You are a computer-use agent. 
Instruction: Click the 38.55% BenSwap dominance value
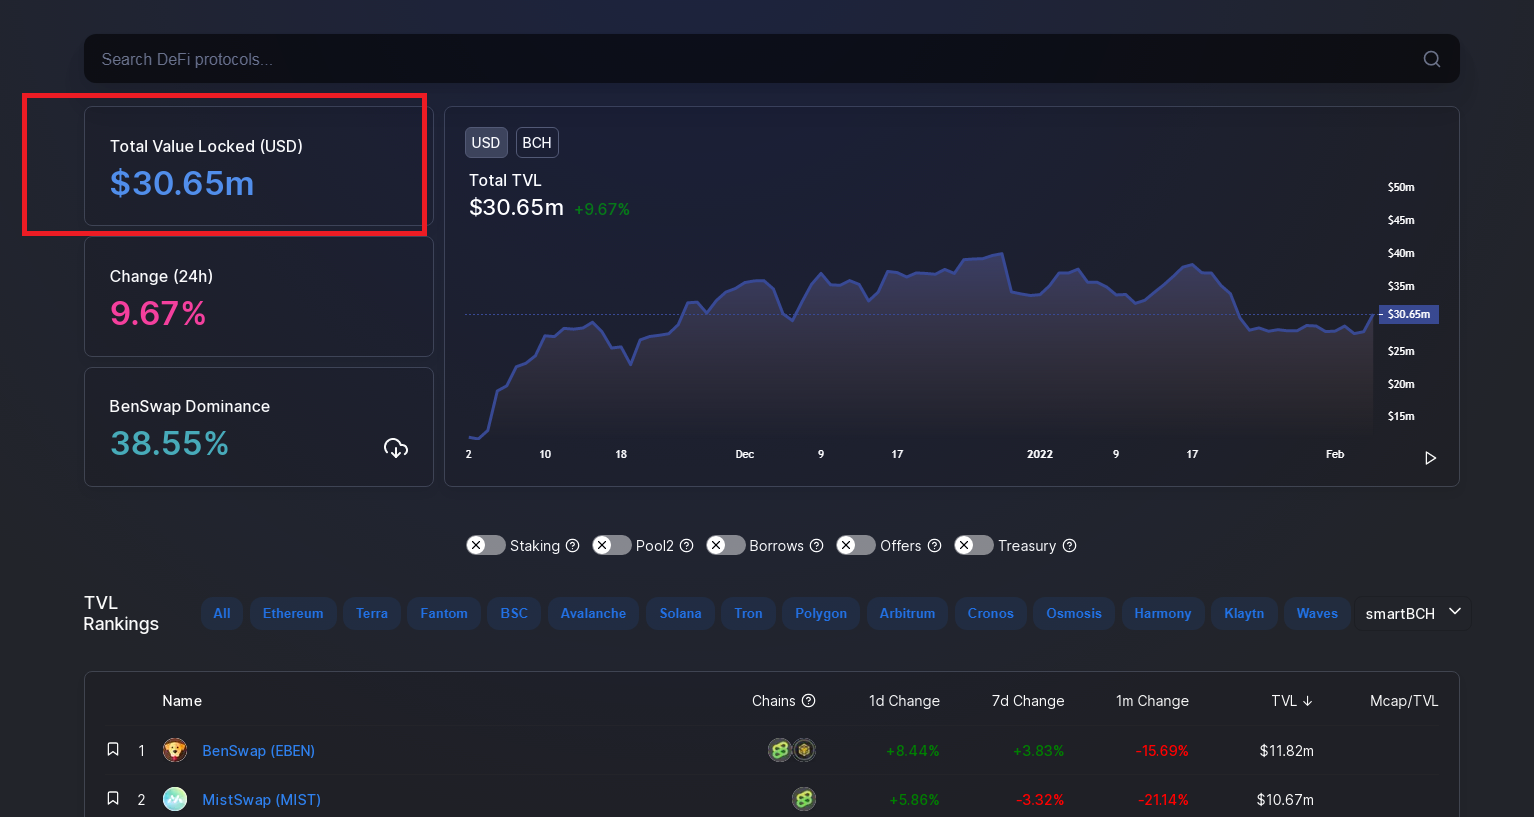(x=169, y=443)
